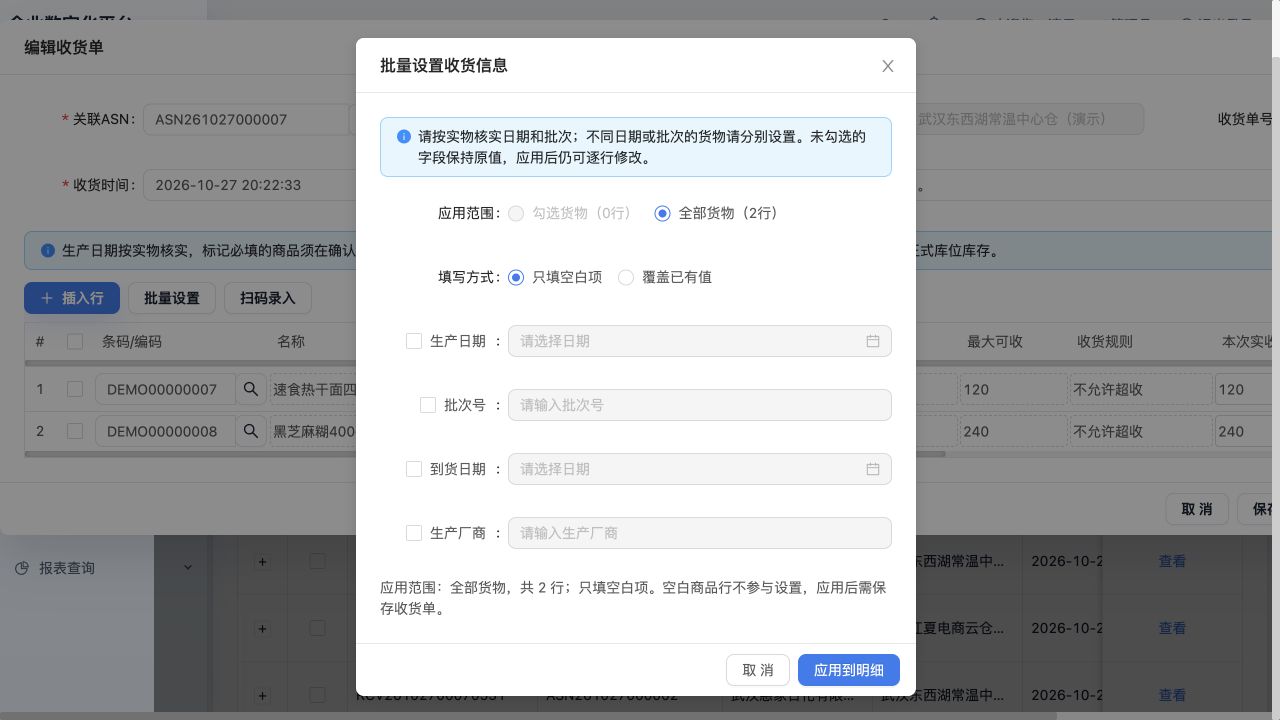The image size is (1280, 720).
Task: Click the 插入行 button
Action: point(72,298)
